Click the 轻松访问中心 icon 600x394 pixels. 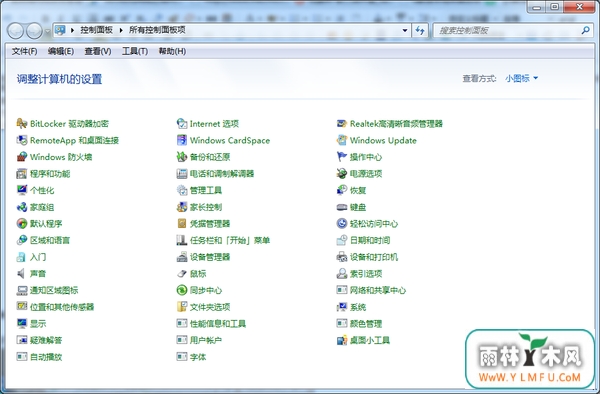[342, 223]
